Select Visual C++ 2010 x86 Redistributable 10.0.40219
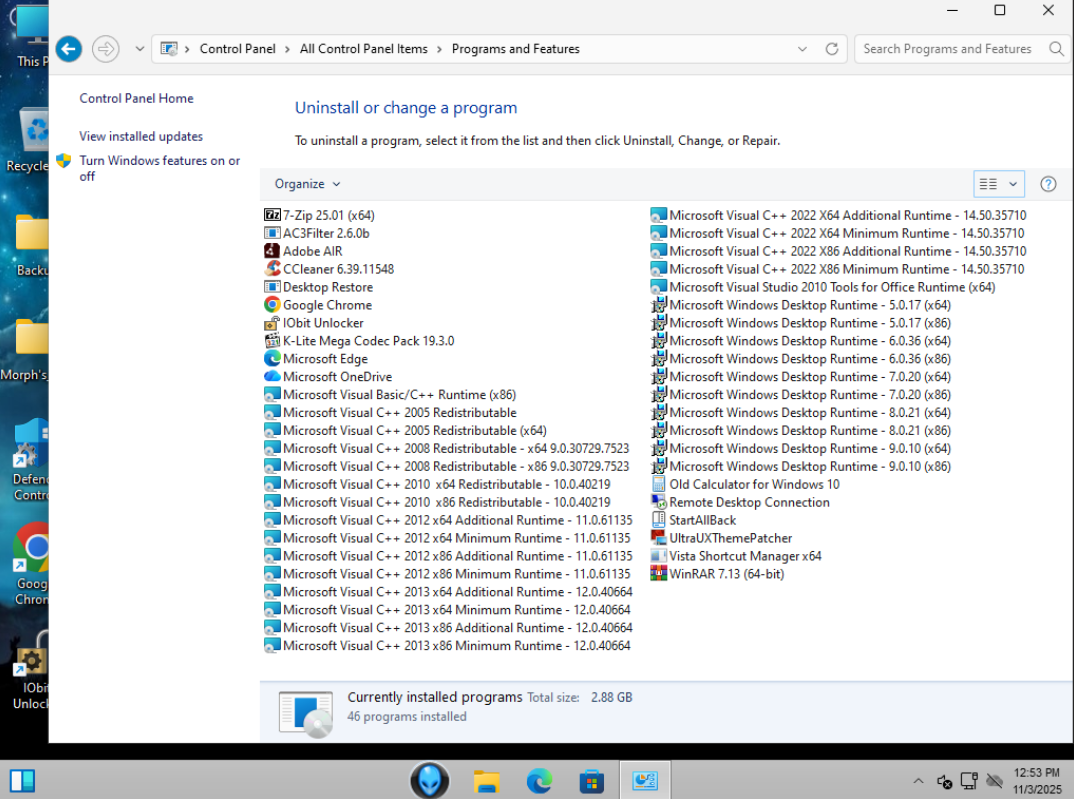This screenshot has height=799, width=1074. (x=437, y=502)
